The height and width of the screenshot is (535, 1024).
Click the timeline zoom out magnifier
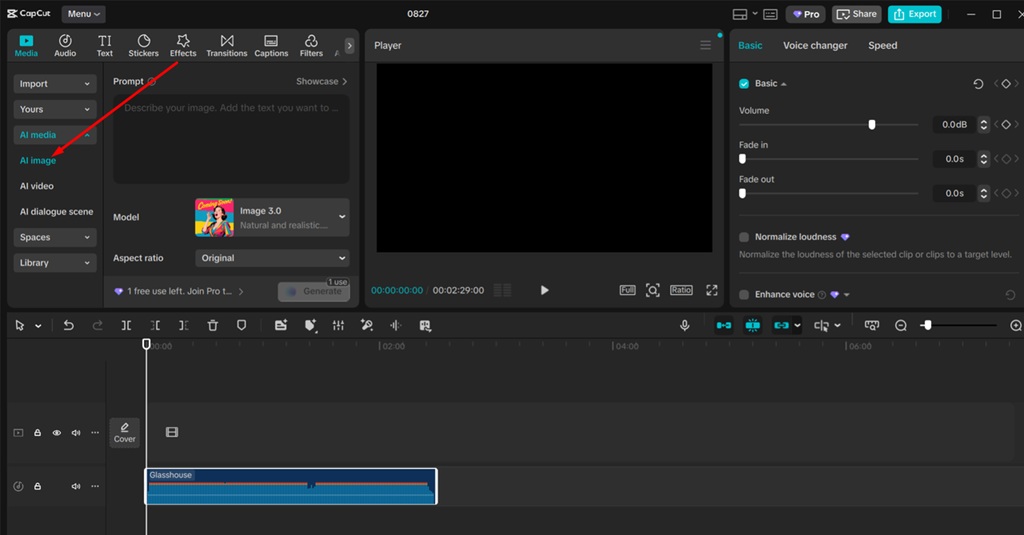(x=901, y=325)
